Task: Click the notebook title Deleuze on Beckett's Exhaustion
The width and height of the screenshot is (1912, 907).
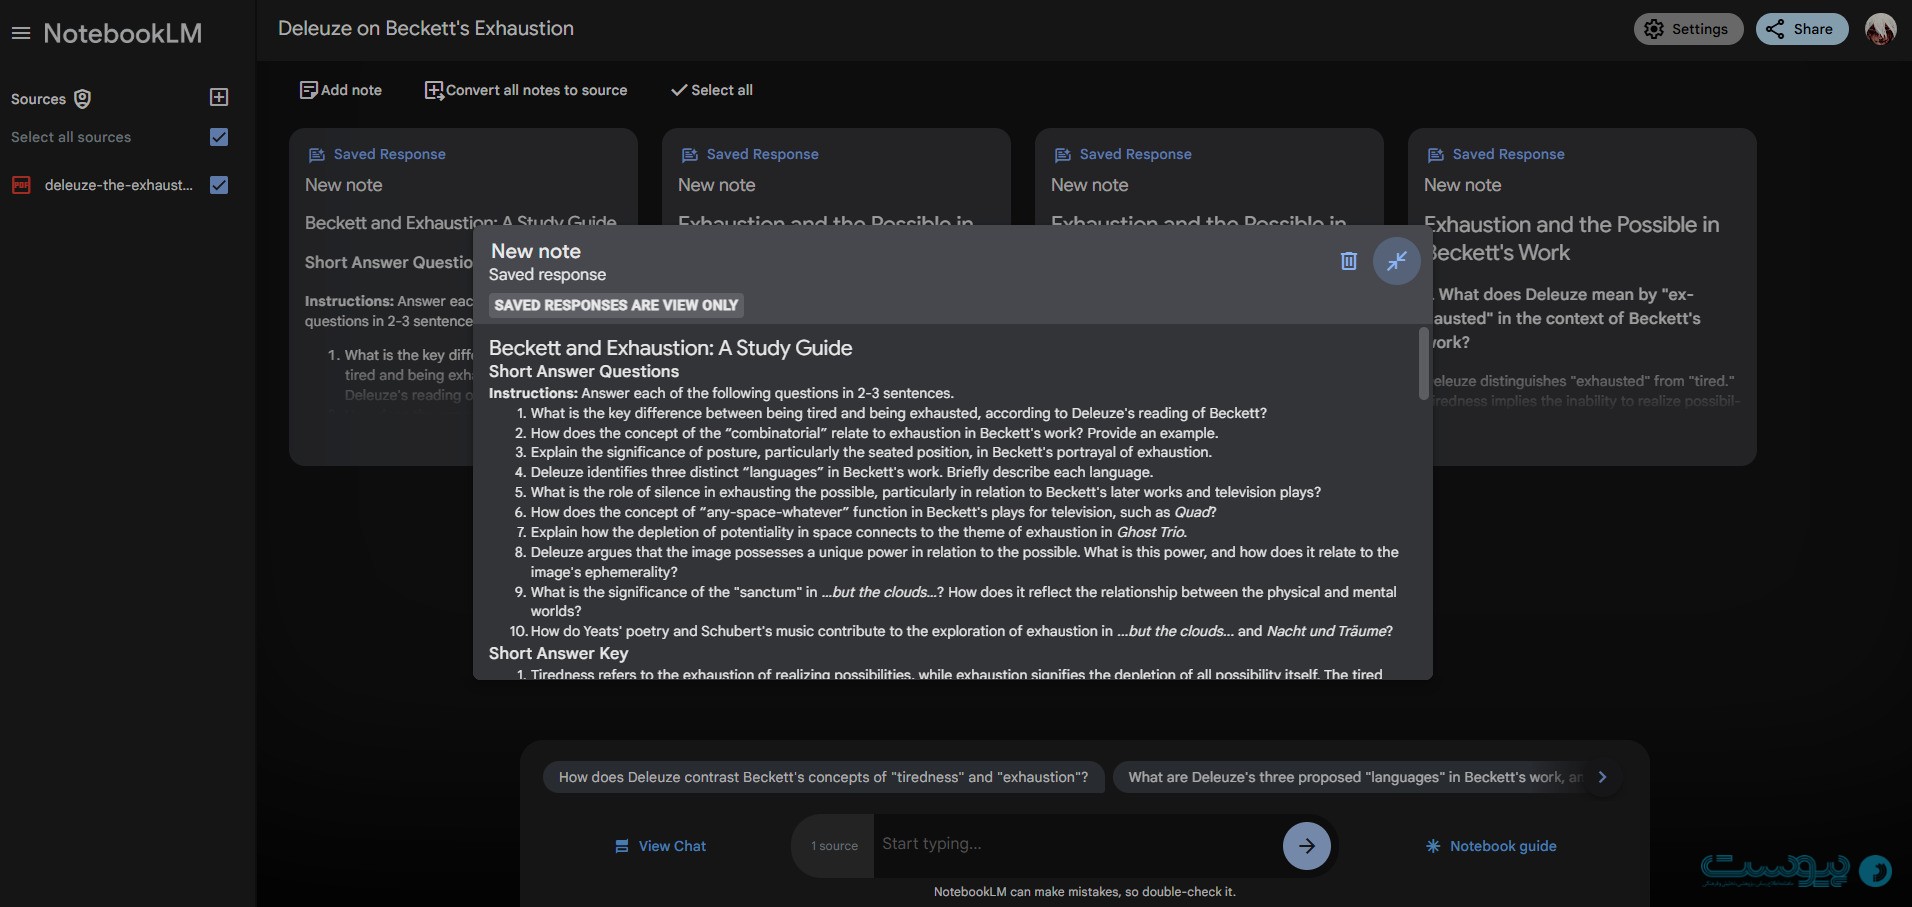Action: 426,28
